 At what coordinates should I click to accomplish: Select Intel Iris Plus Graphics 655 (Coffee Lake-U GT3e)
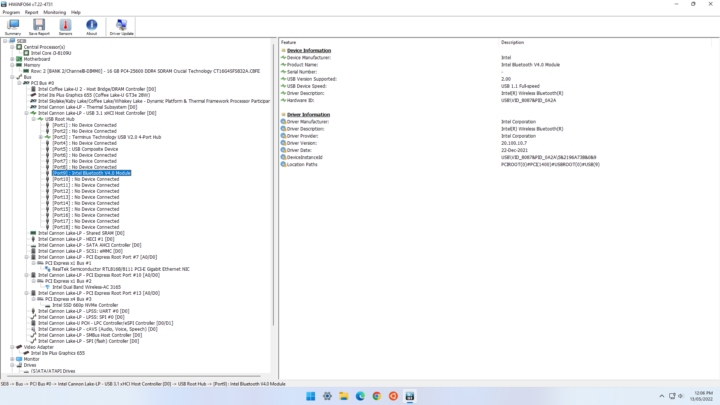coord(94,95)
